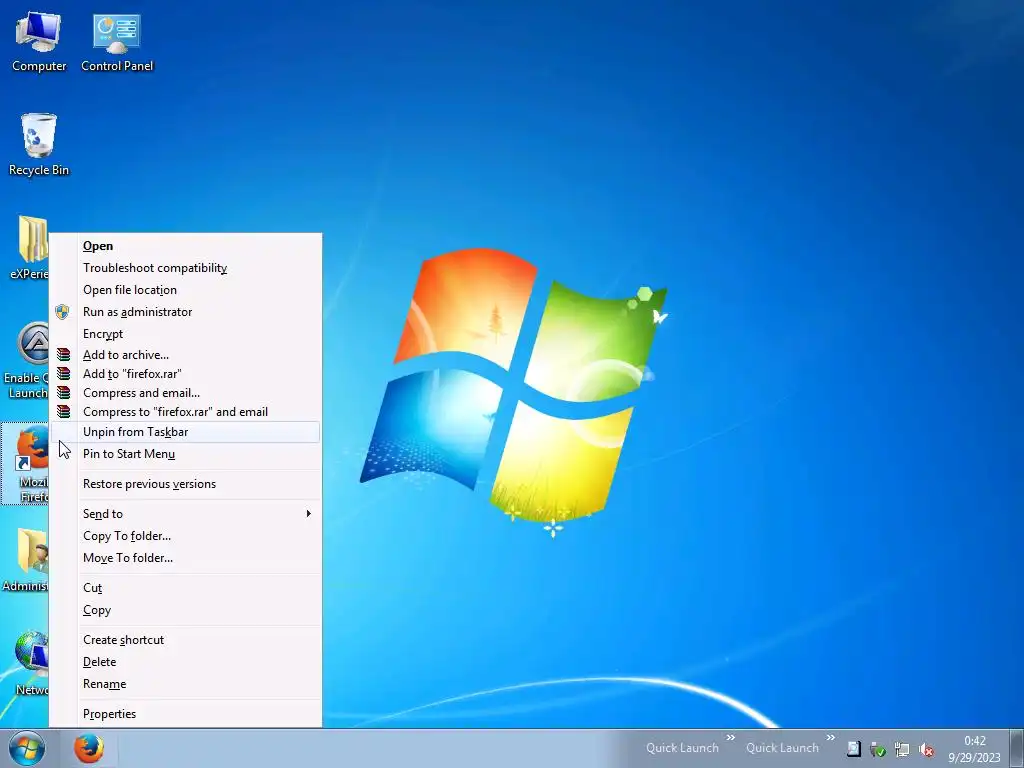Click the Safely Remove Hardware tray icon

[878, 750]
